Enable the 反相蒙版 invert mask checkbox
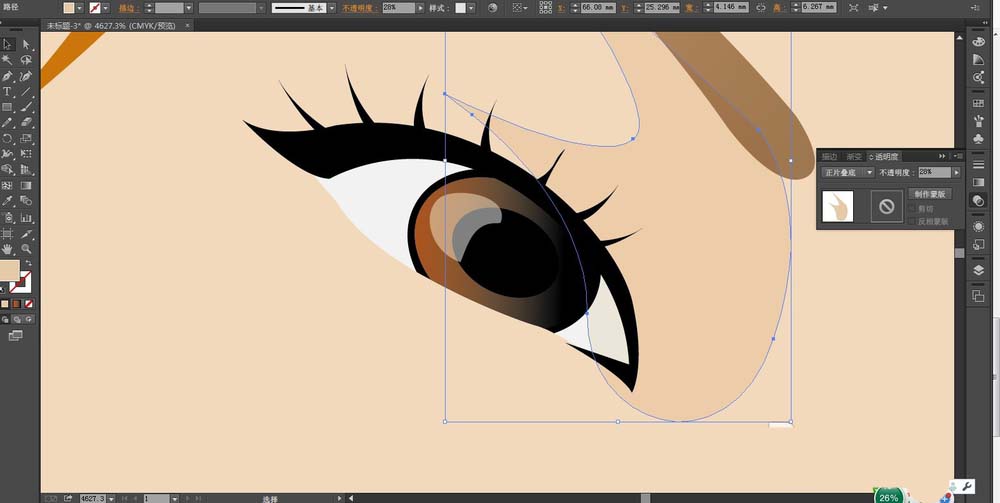 click(911, 221)
